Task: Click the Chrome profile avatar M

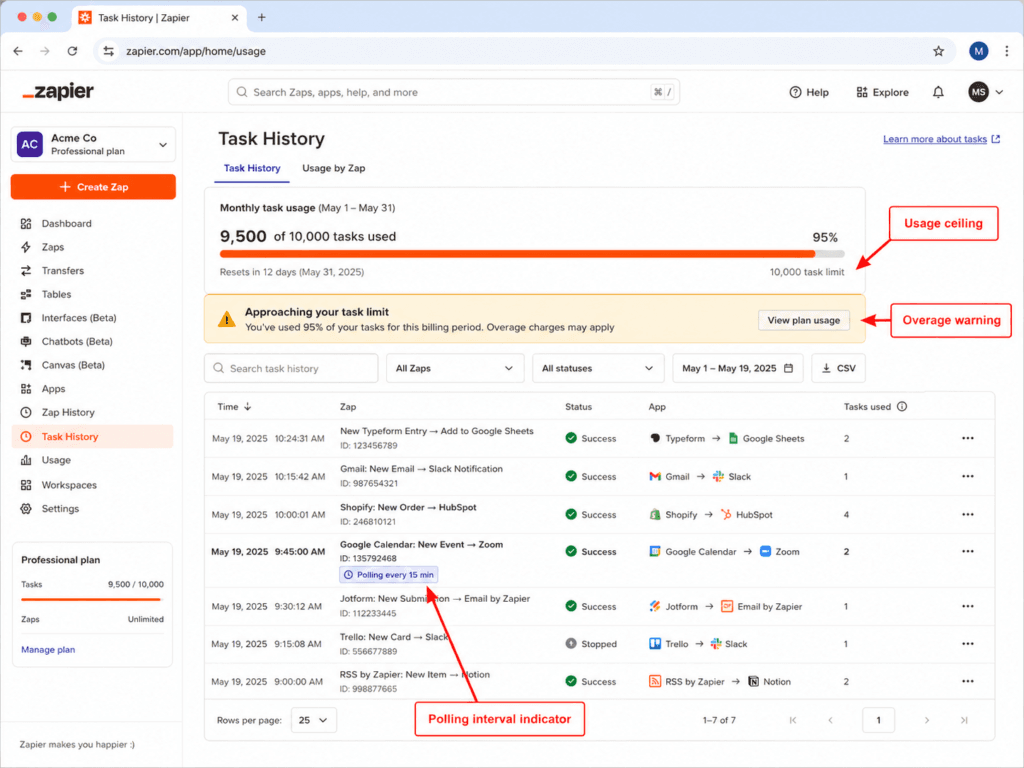Action: [978, 51]
